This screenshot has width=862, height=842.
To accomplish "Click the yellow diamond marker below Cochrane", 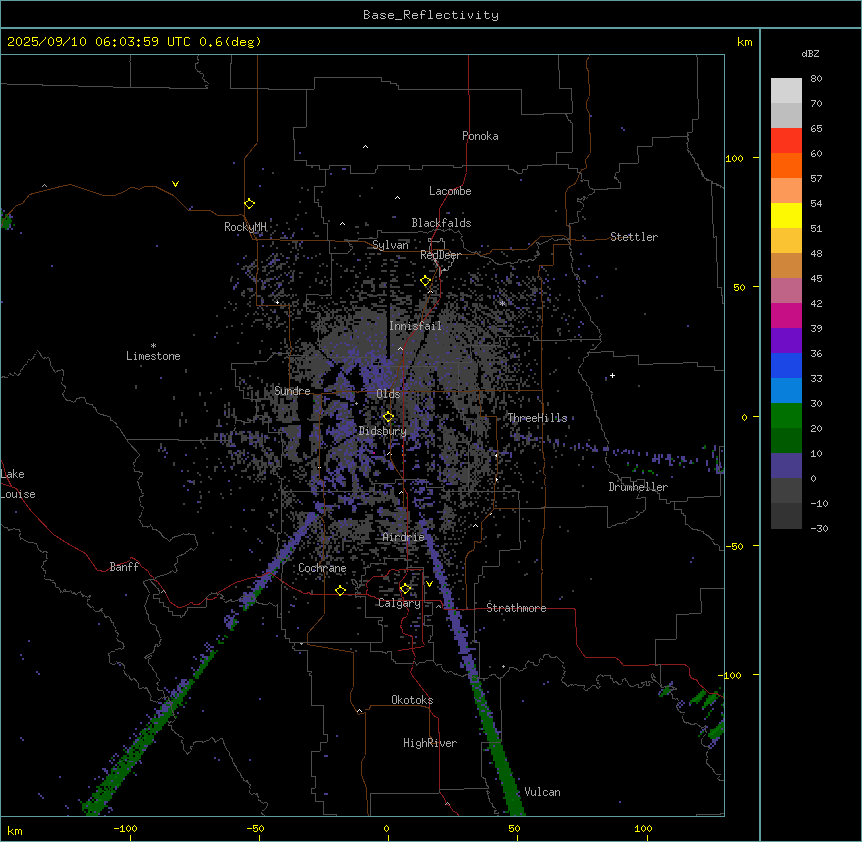I will click(340, 590).
